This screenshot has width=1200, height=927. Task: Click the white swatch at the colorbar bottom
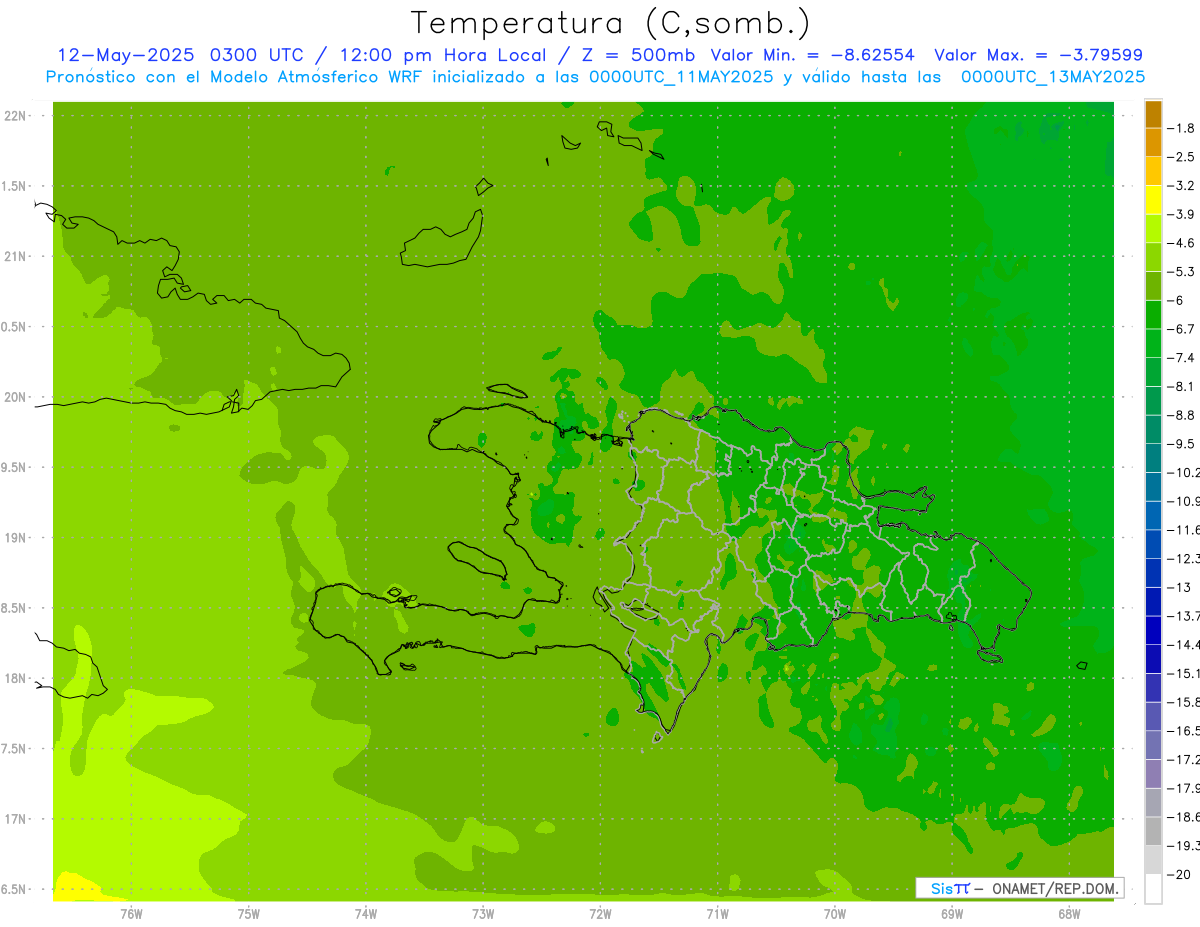pos(1153,888)
